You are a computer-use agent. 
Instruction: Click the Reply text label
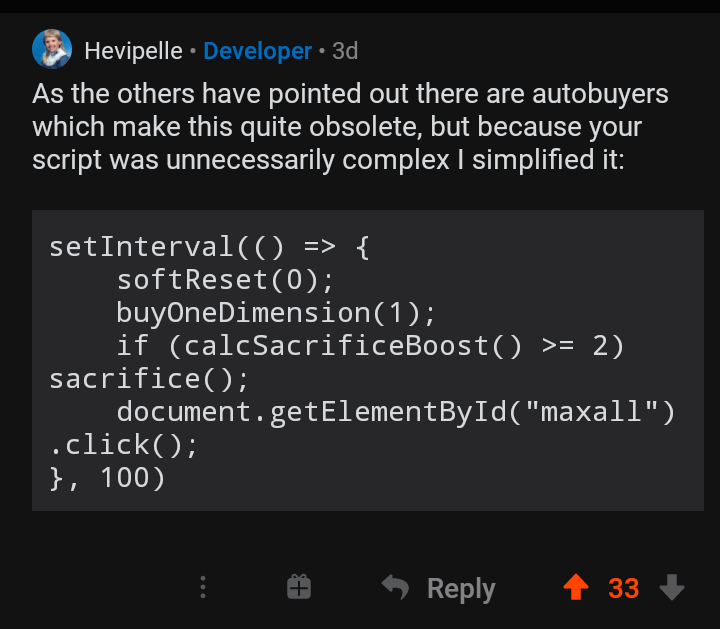tap(461, 589)
